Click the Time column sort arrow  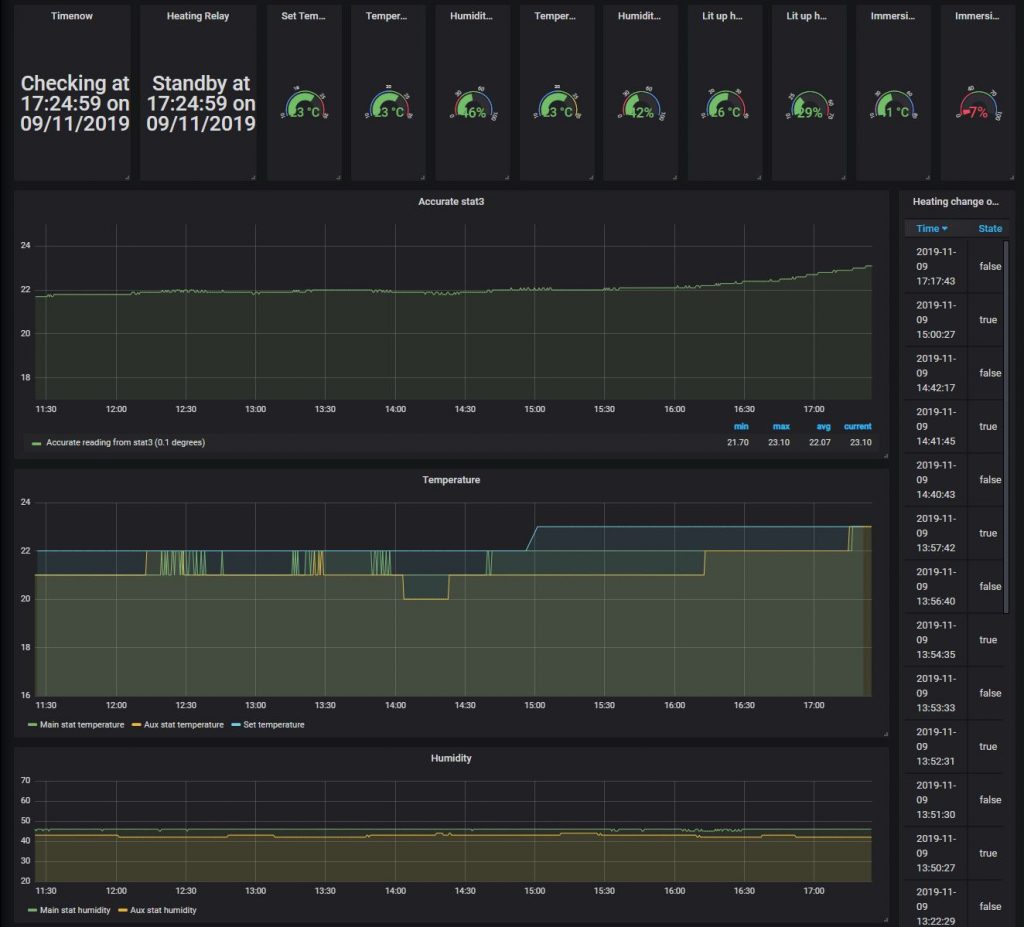pos(944,229)
